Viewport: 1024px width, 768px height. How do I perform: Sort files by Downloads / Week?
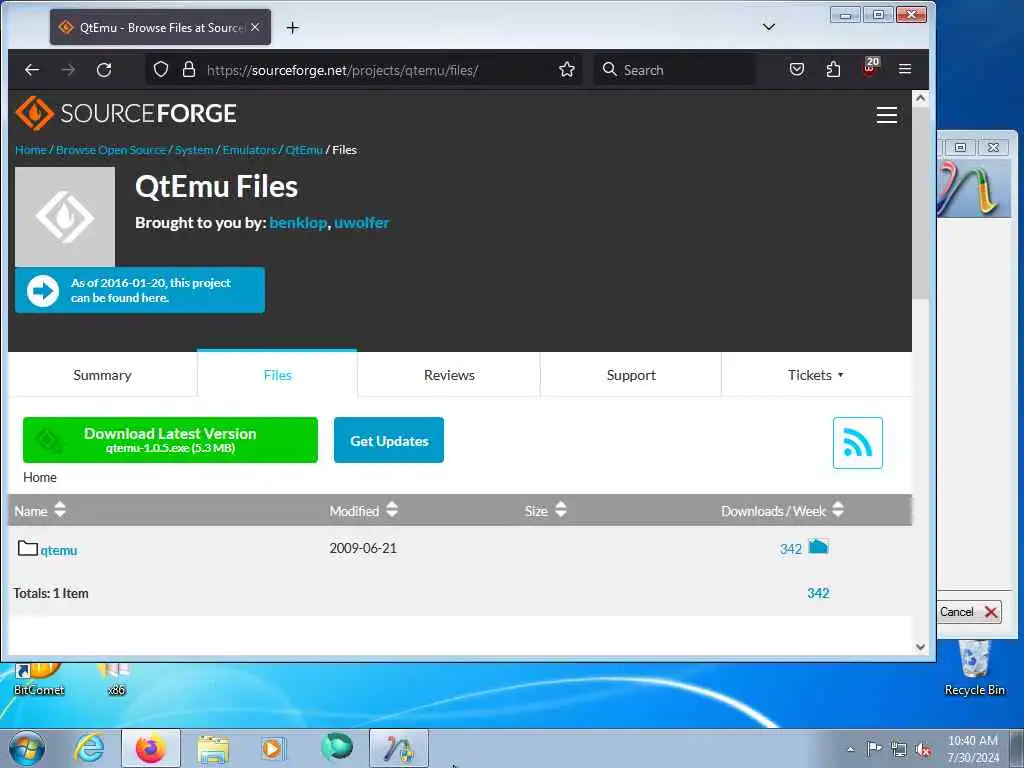tap(782, 510)
